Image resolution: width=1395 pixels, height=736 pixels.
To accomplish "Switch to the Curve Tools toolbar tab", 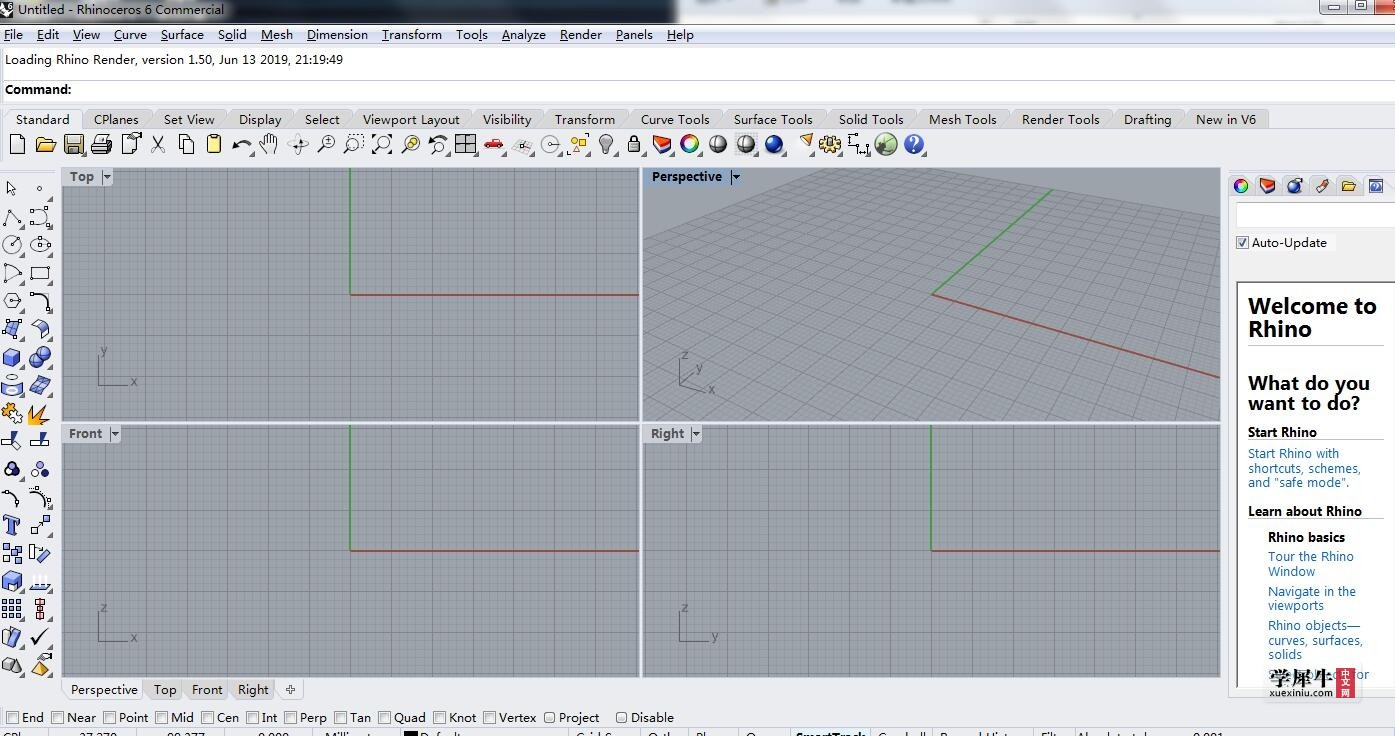I will (x=675, y=119).
